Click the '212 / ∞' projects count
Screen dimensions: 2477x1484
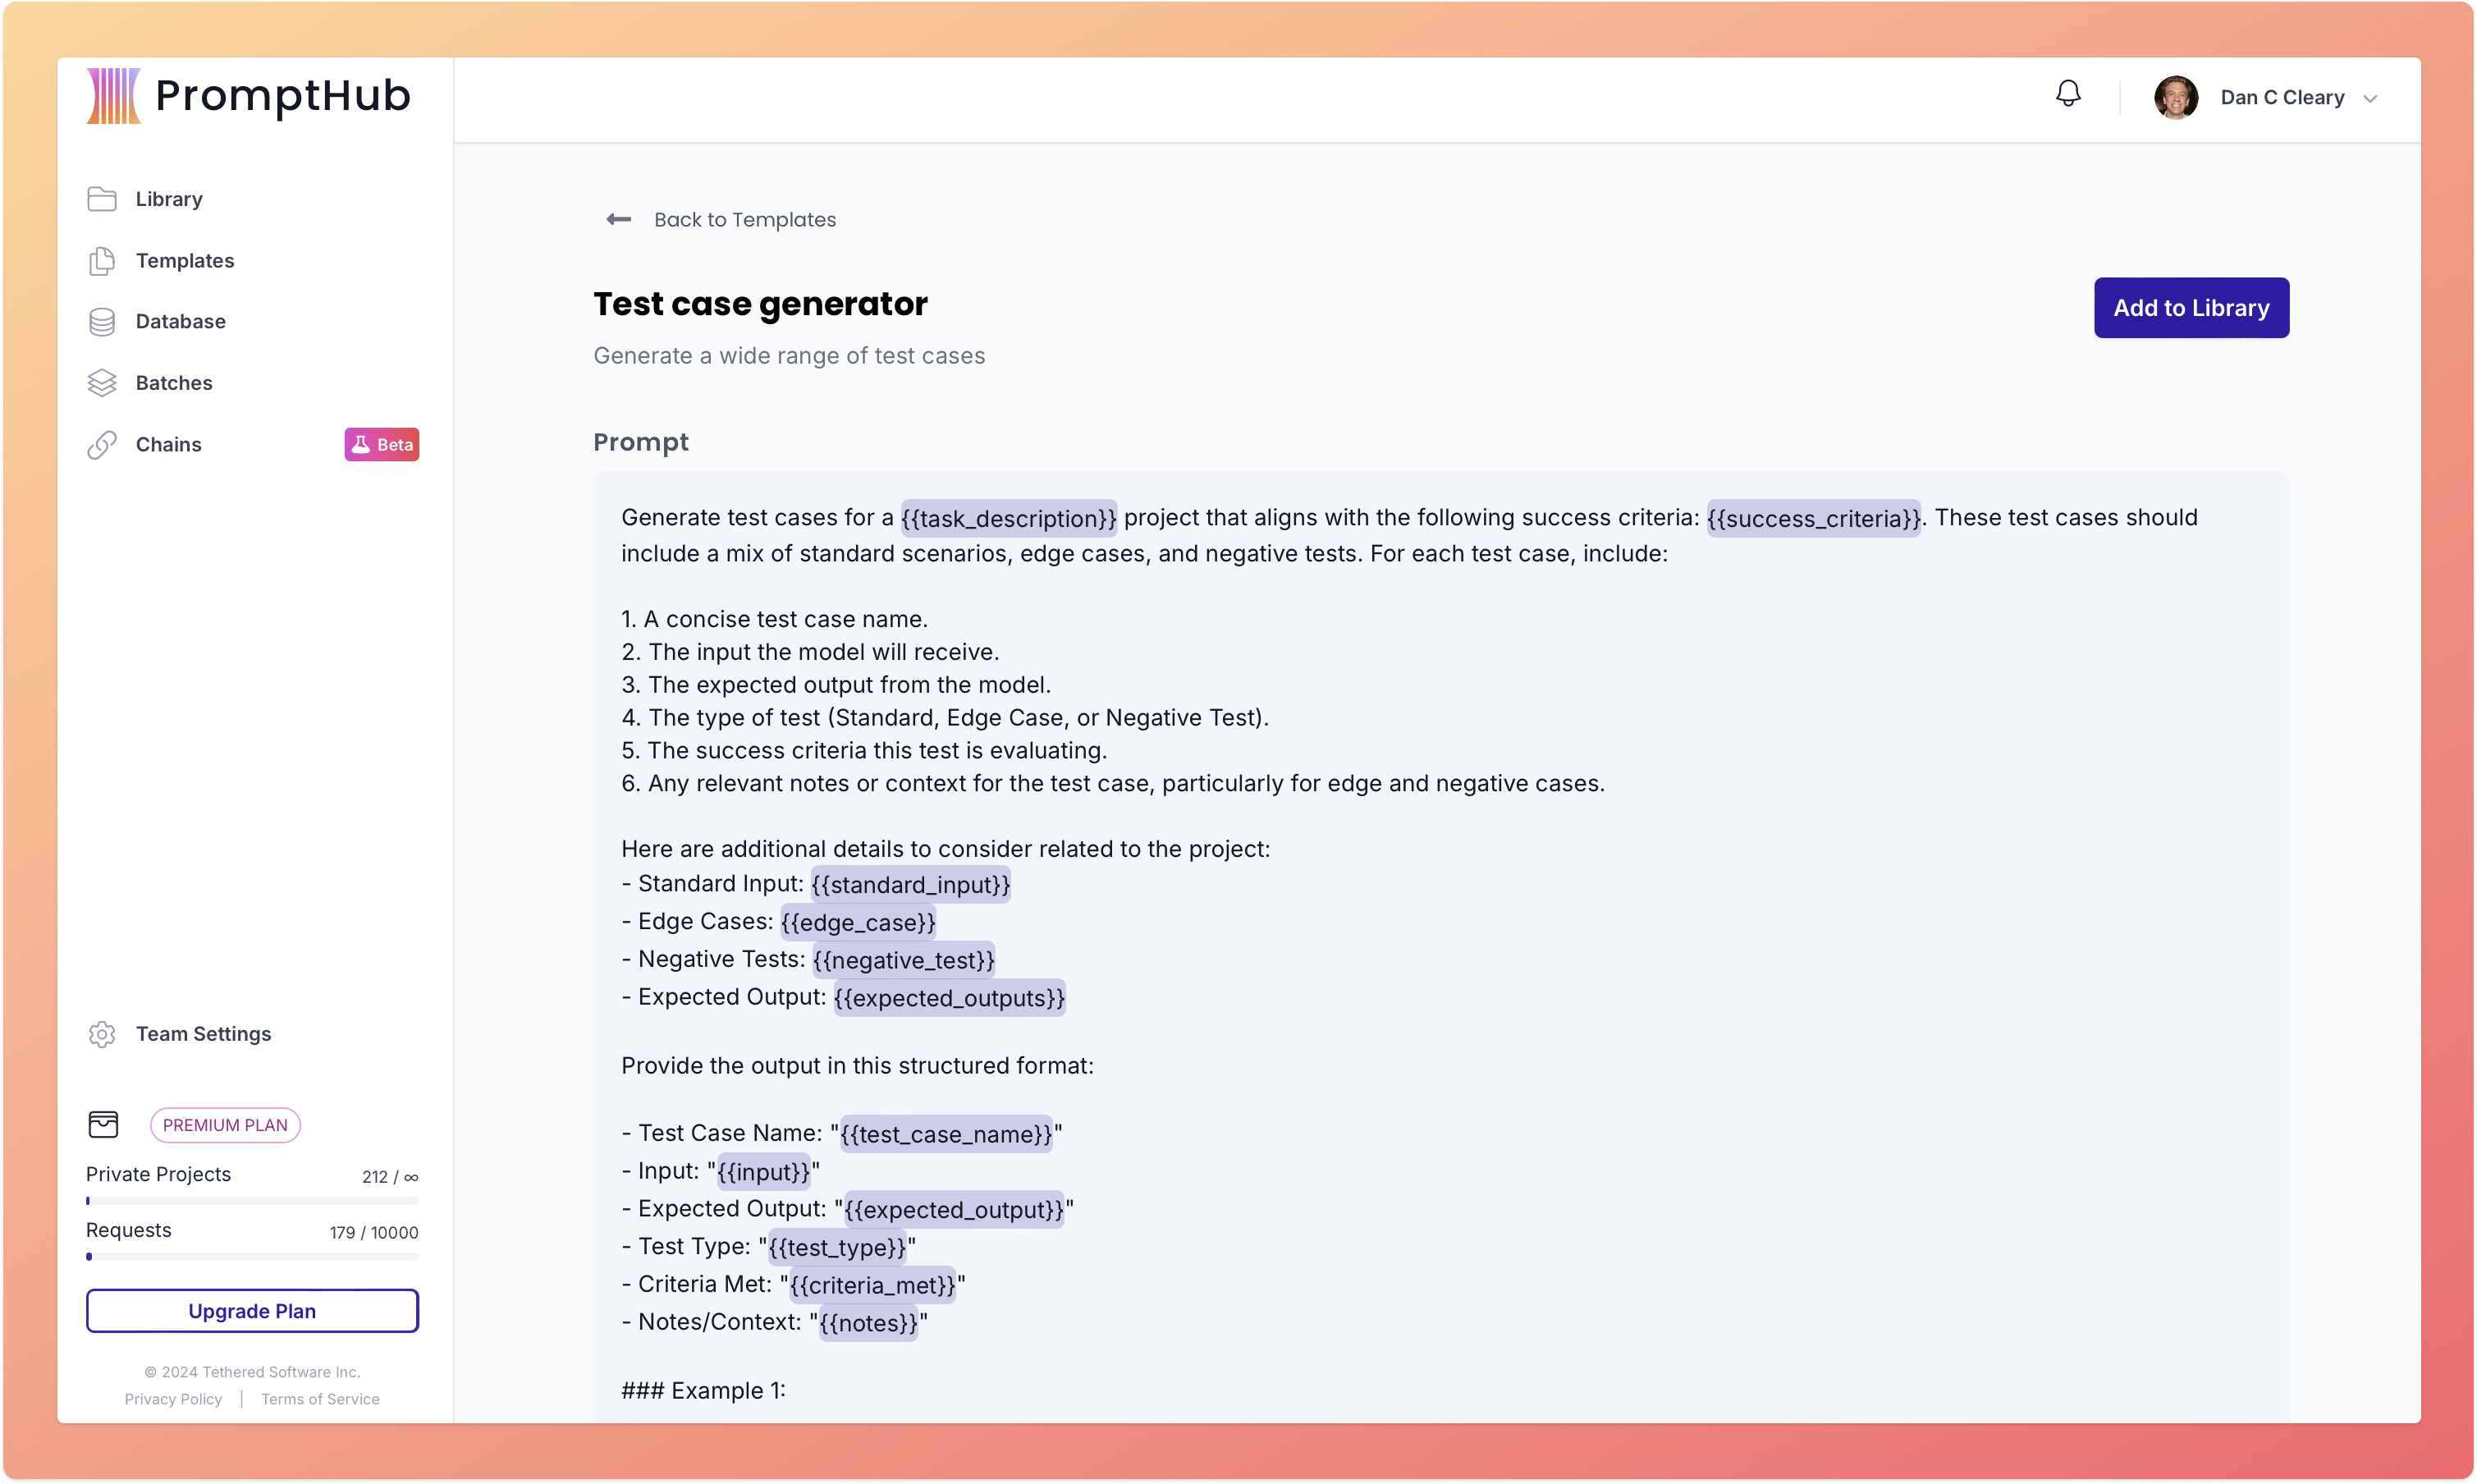click(390, 1177)
